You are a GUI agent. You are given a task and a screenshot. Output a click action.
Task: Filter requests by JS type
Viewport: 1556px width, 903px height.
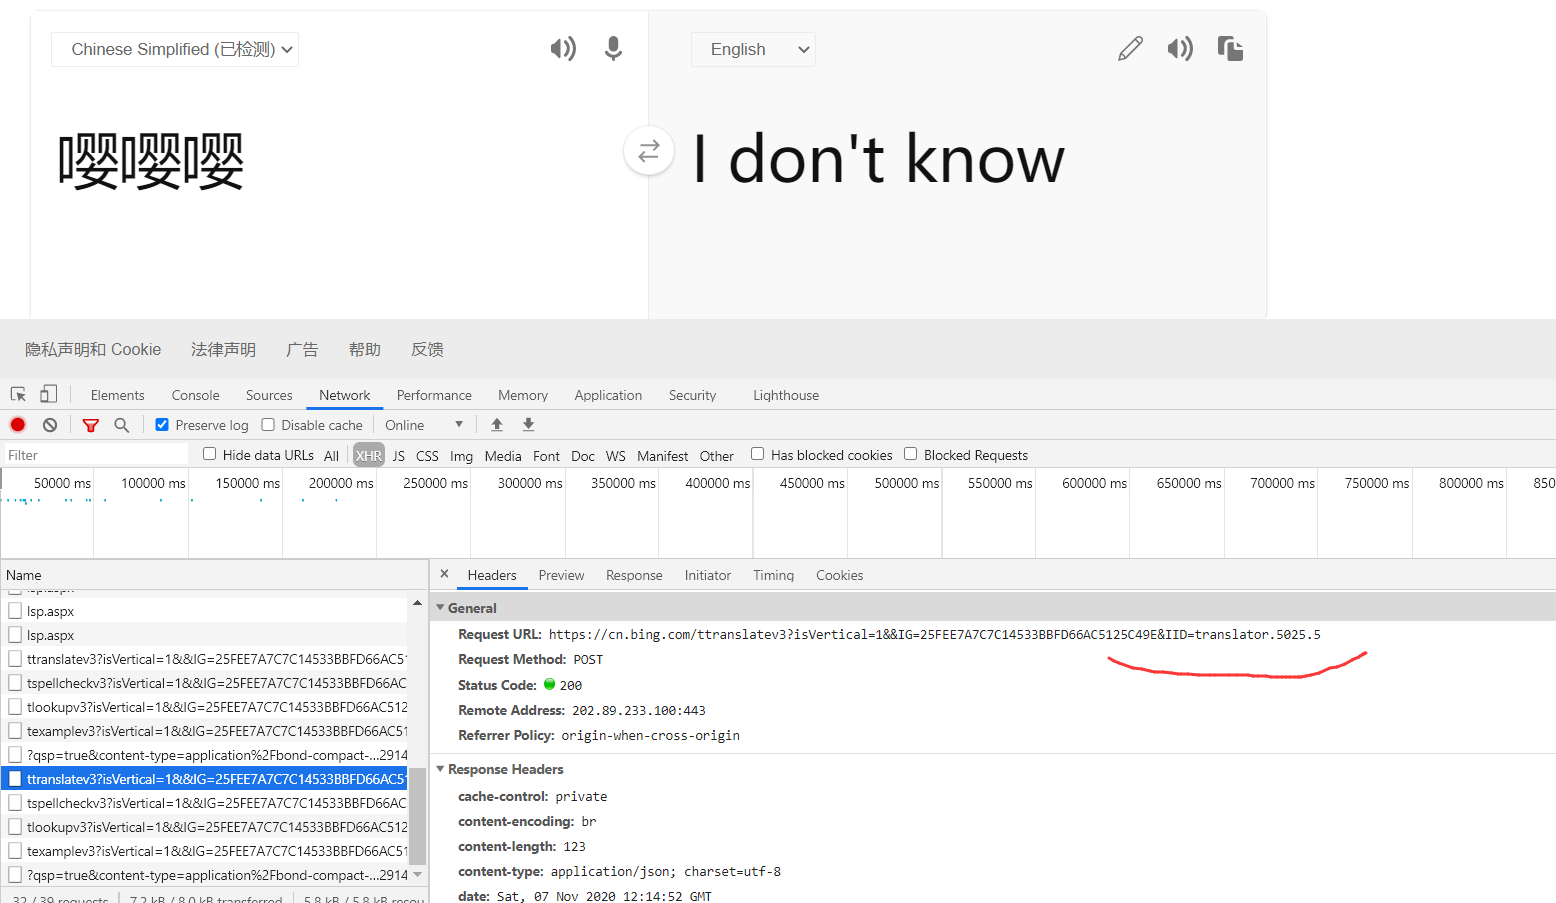pyautogui.click(x=399, y=455)
